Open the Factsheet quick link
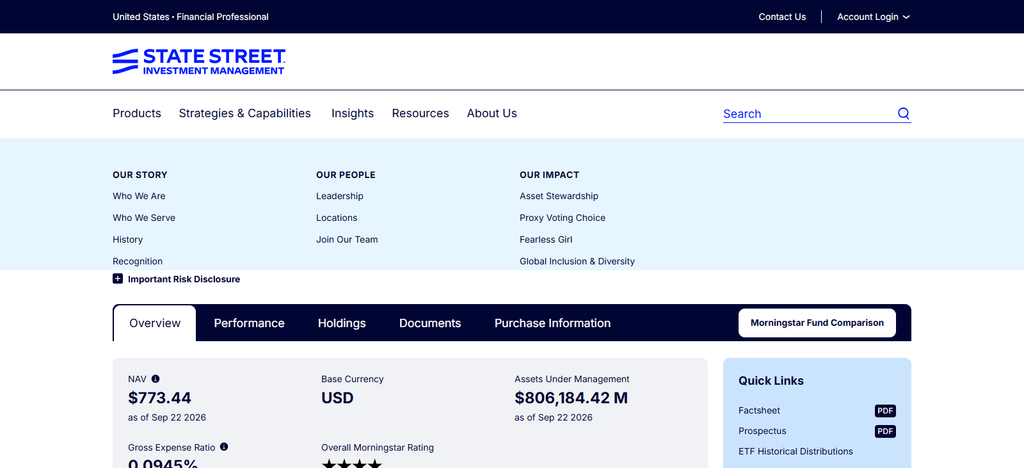 pos(759,411)
